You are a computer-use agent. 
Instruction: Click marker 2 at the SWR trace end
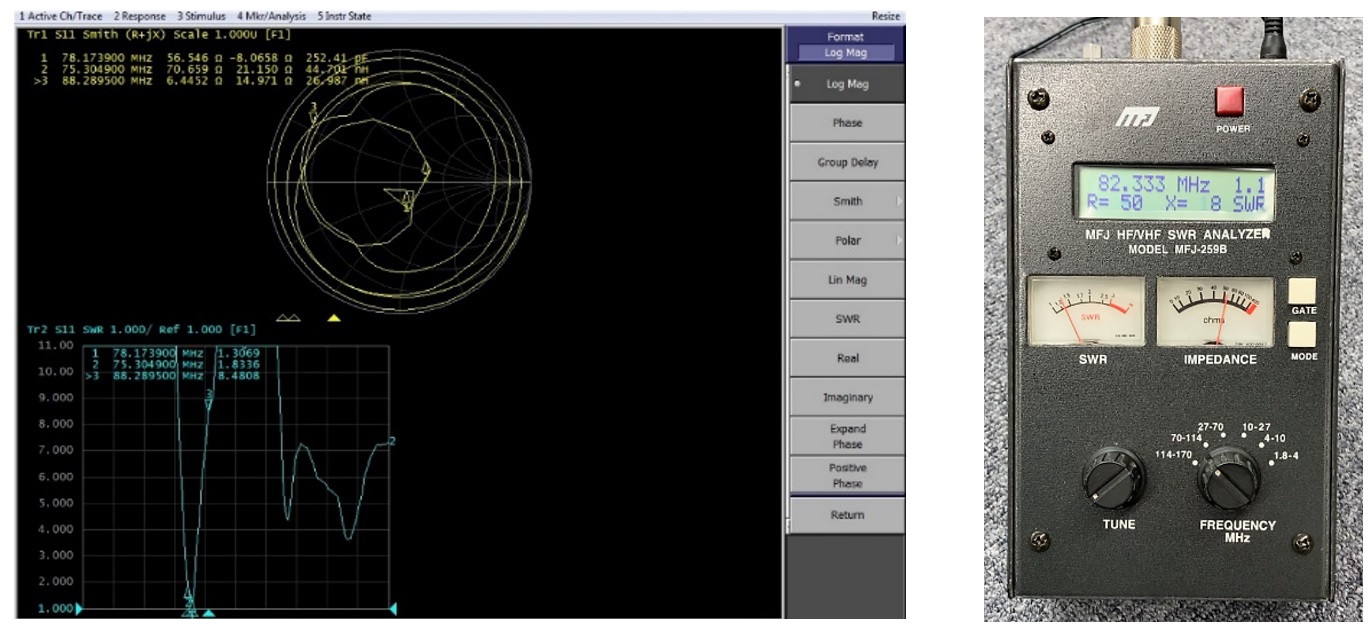[392, 441]
